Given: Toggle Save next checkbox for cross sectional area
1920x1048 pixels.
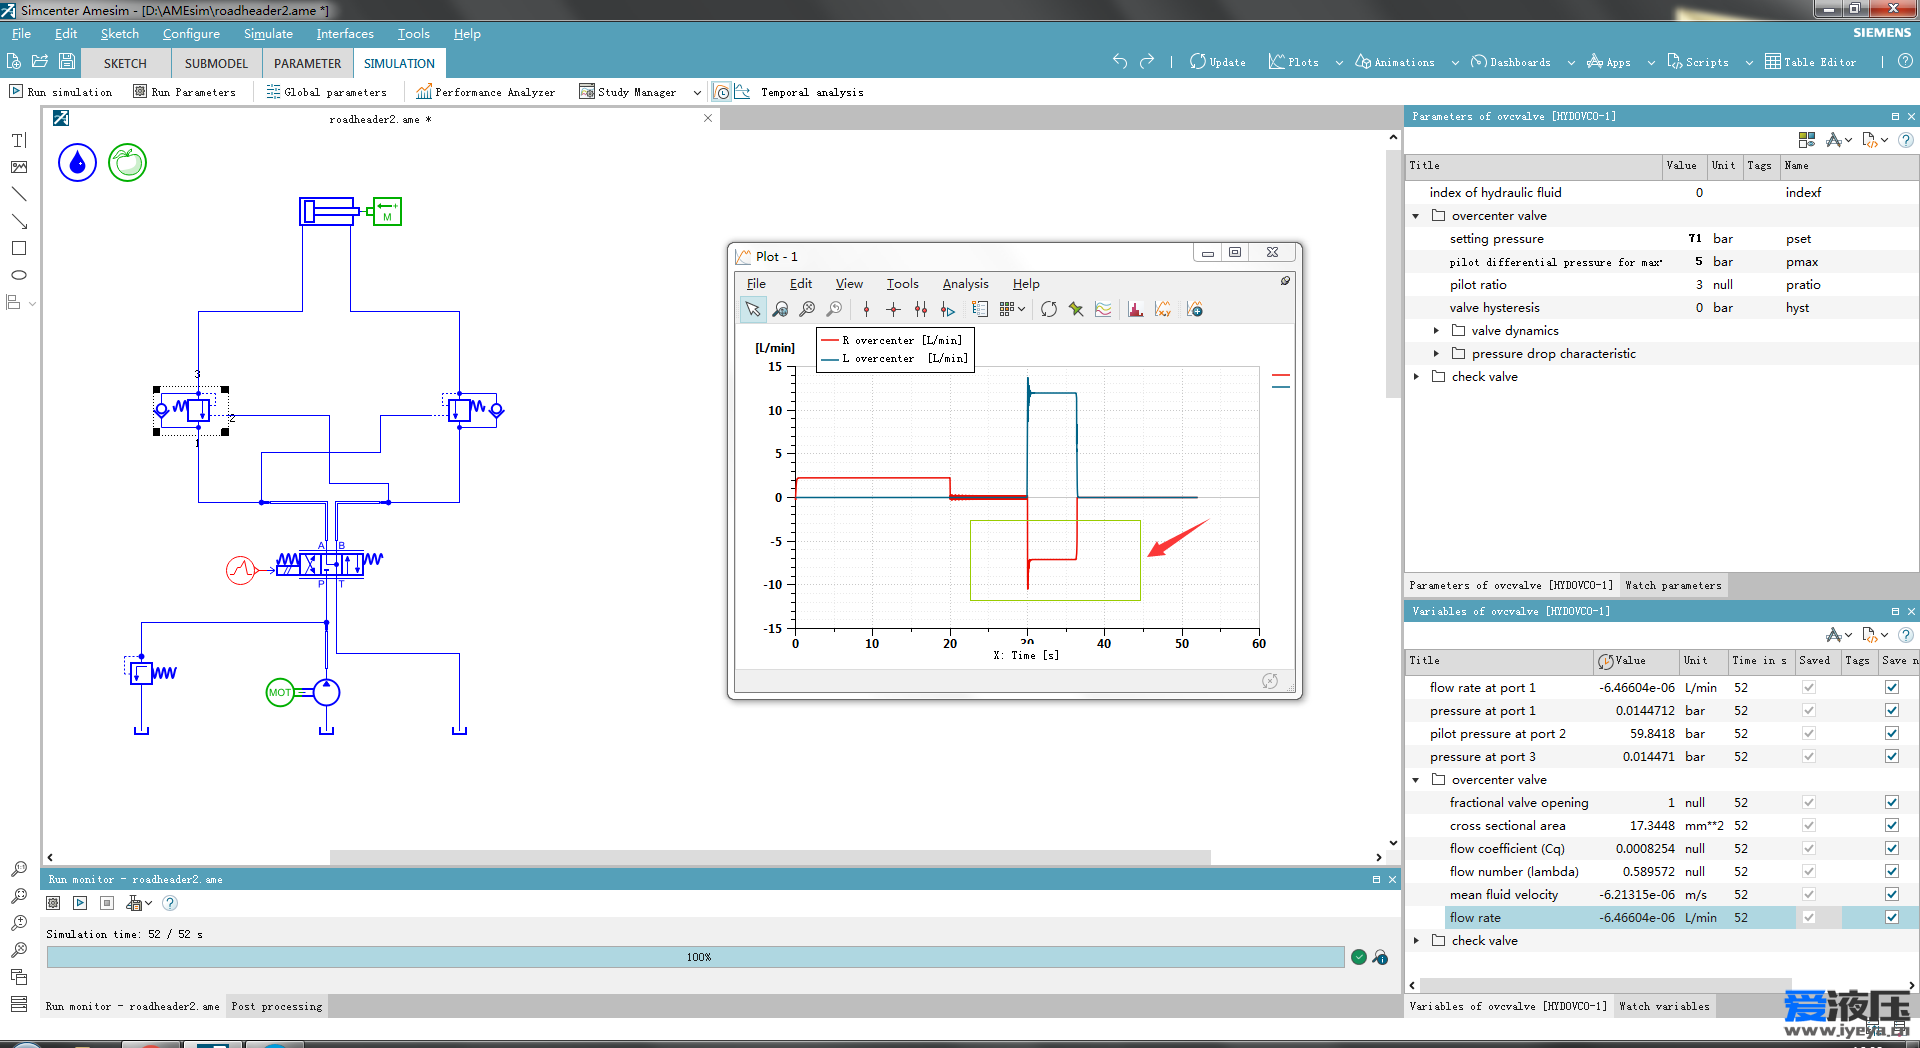Looking at the screenshot, I should point(1892,825).
